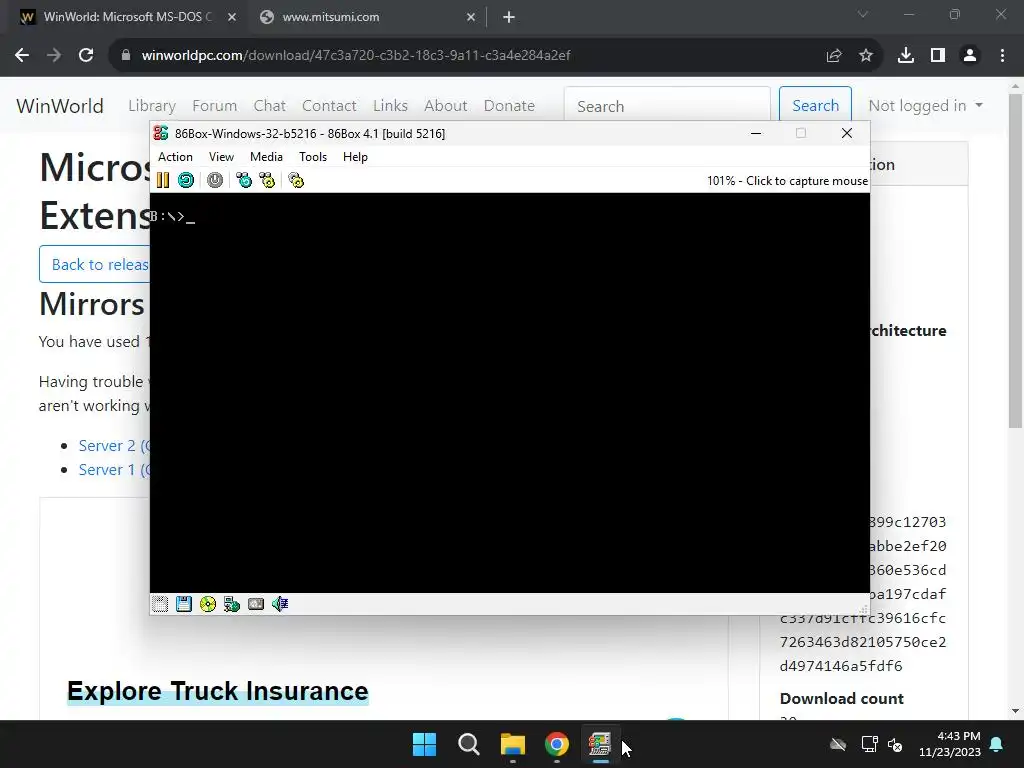Open Windows taskbar search
The width and height of the screenshot is (1024, 768).
pos(469,744)
